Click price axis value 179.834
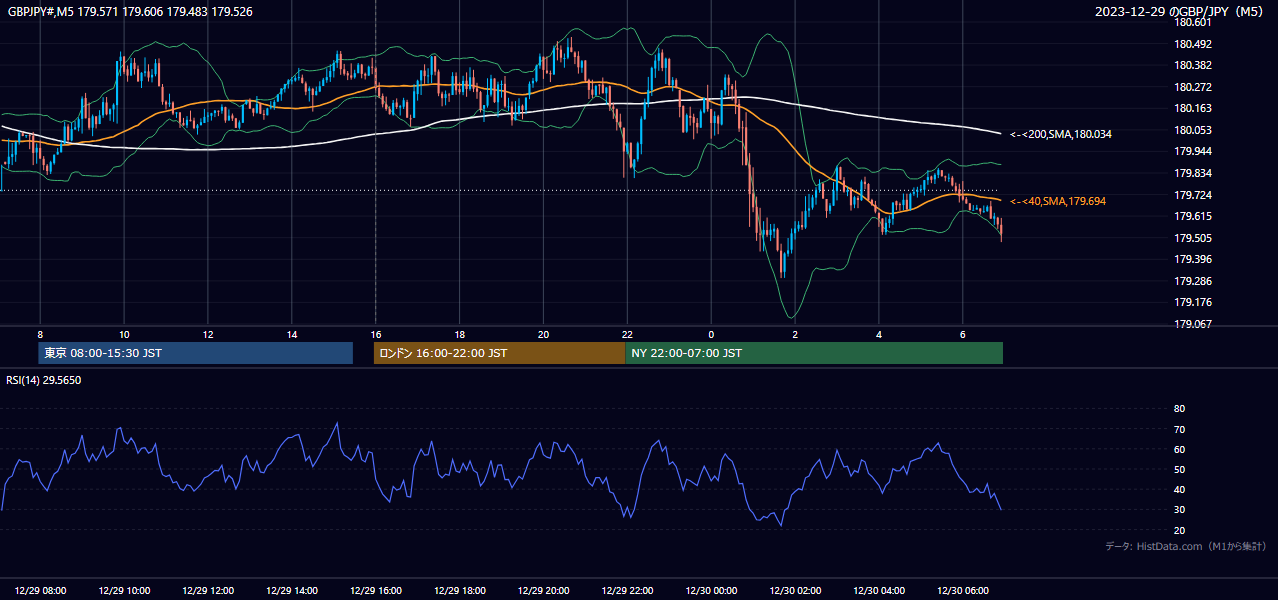Screen dimensions: 1278x600 (1192, 173)
